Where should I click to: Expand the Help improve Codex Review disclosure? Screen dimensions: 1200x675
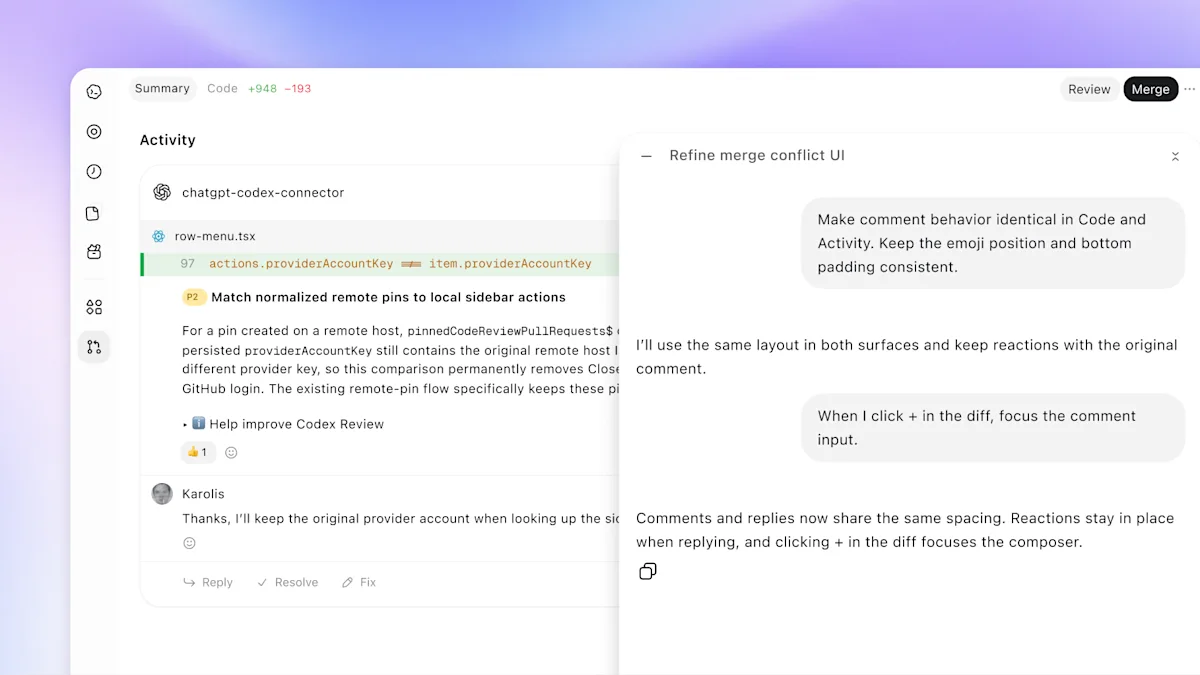[185, 425]
